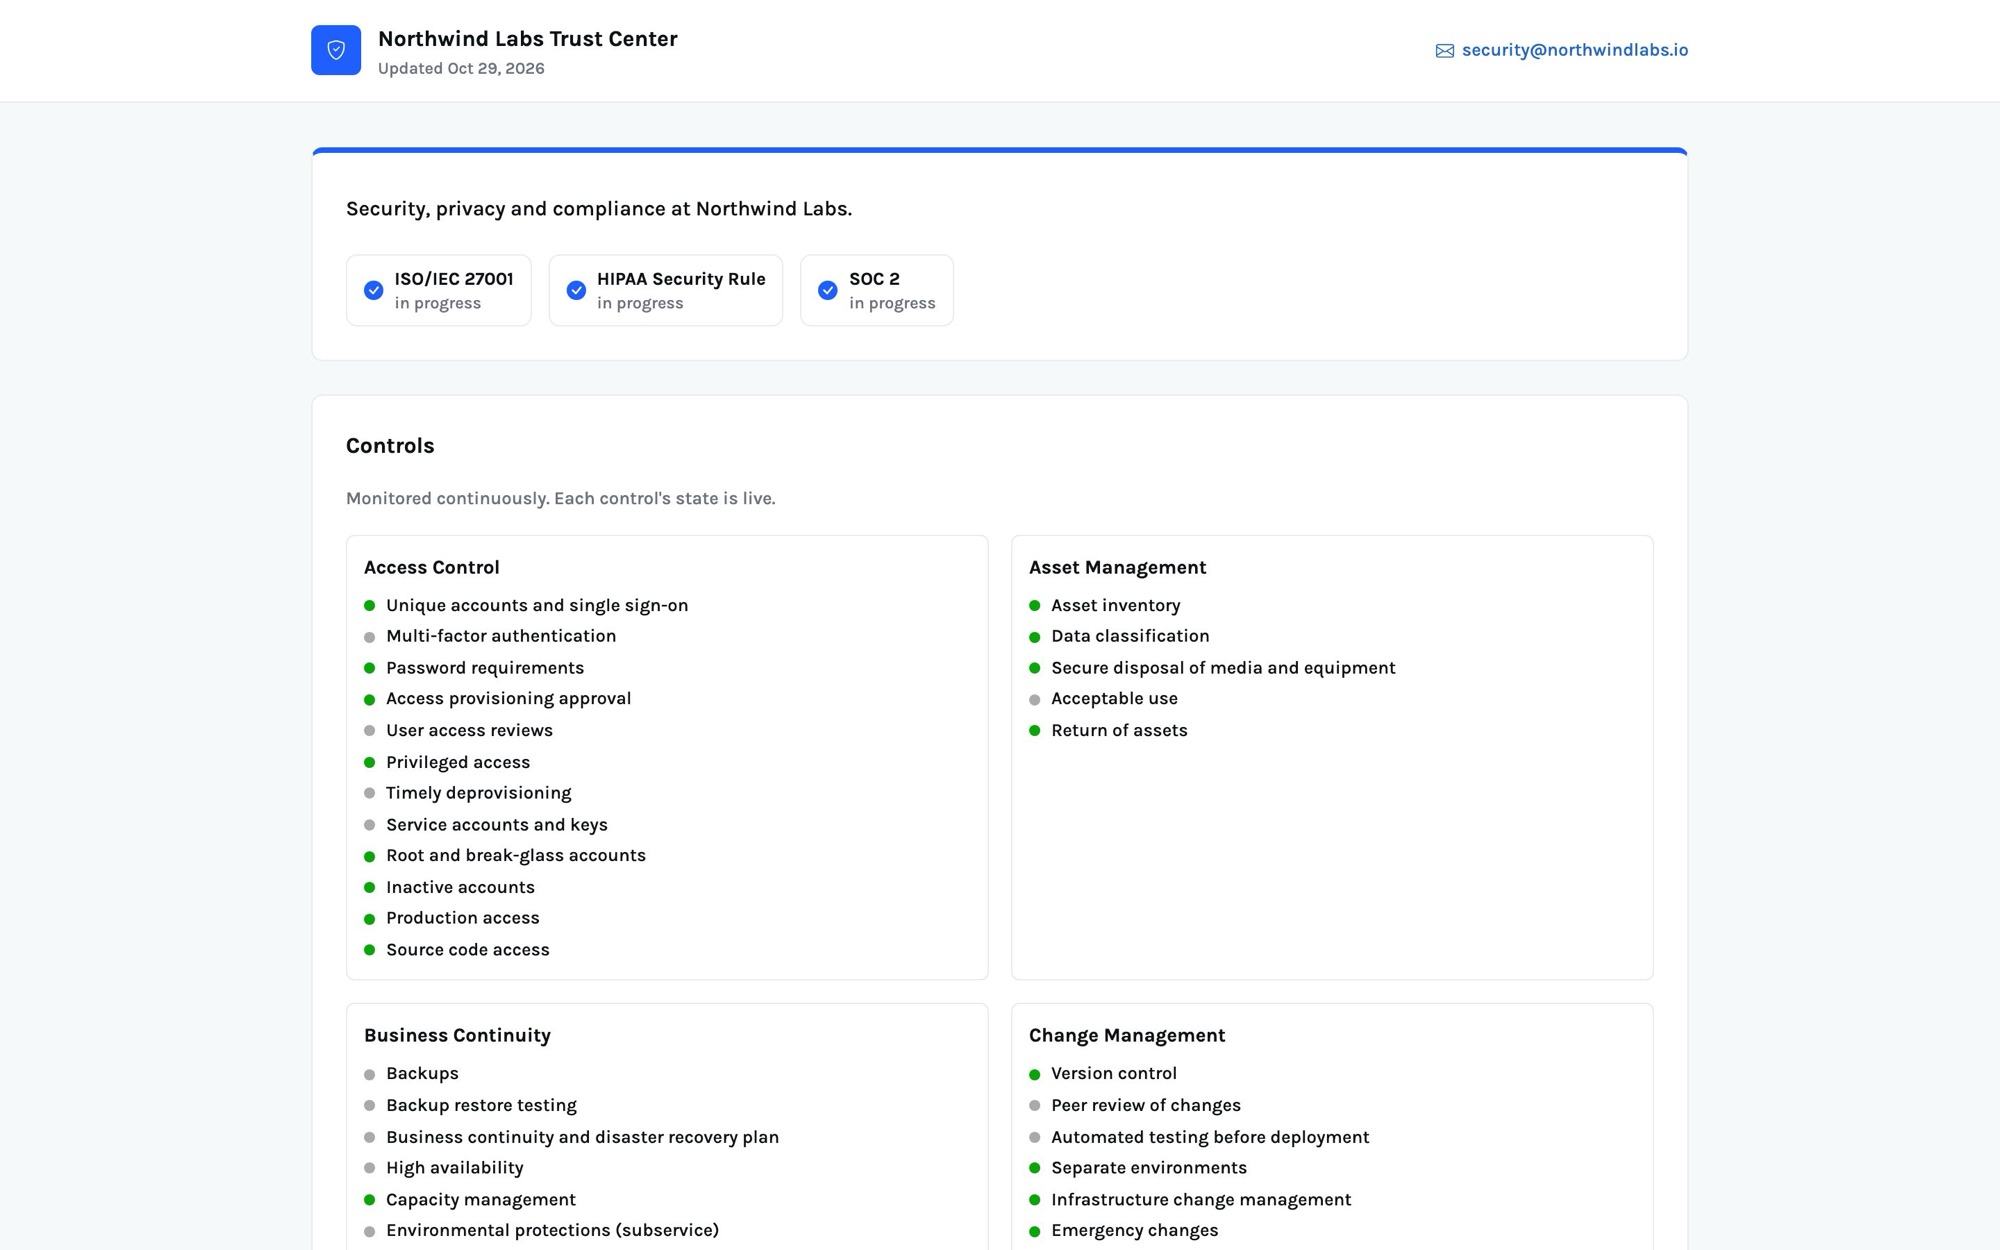Click the Change Management section heading

click(1127, 1035)
